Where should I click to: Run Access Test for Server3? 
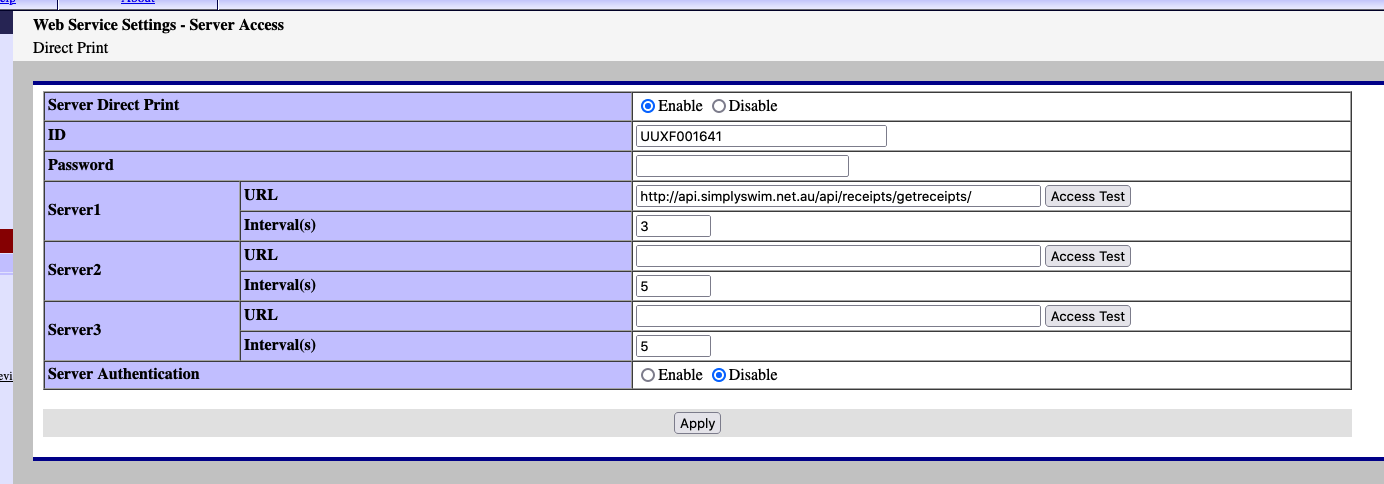1088,316
